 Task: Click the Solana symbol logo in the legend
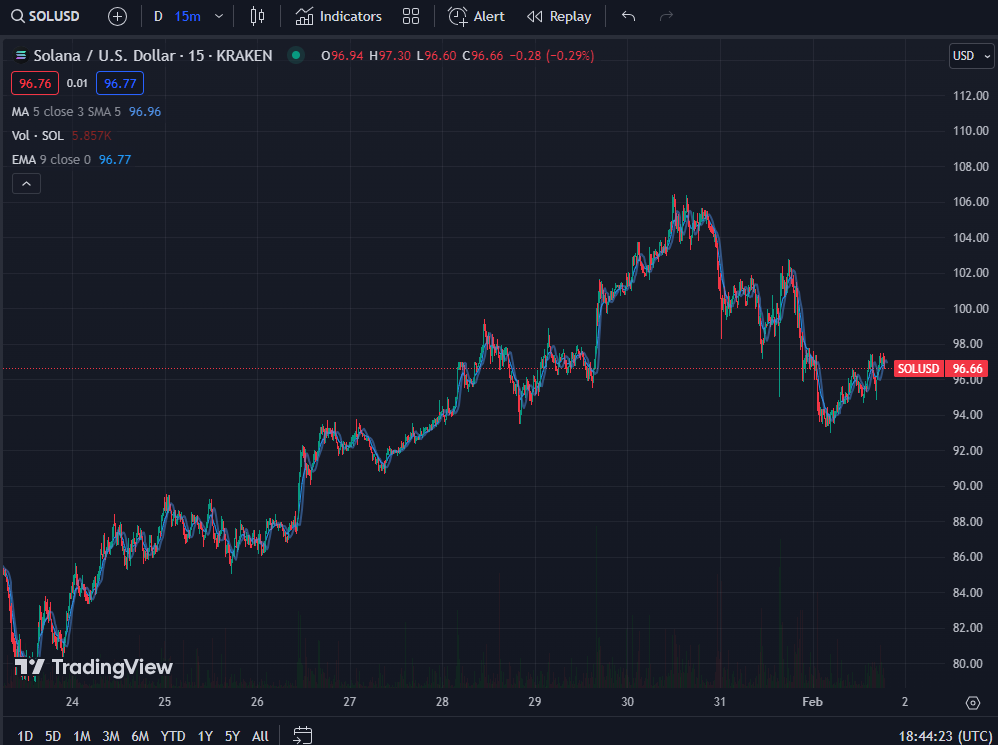point(21,56)
